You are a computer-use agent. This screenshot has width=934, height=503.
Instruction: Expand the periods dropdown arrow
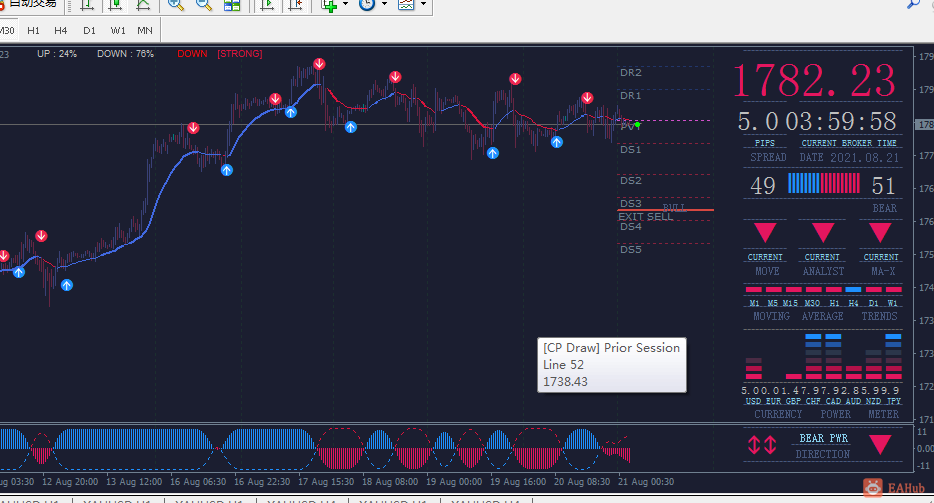(384, 5)
